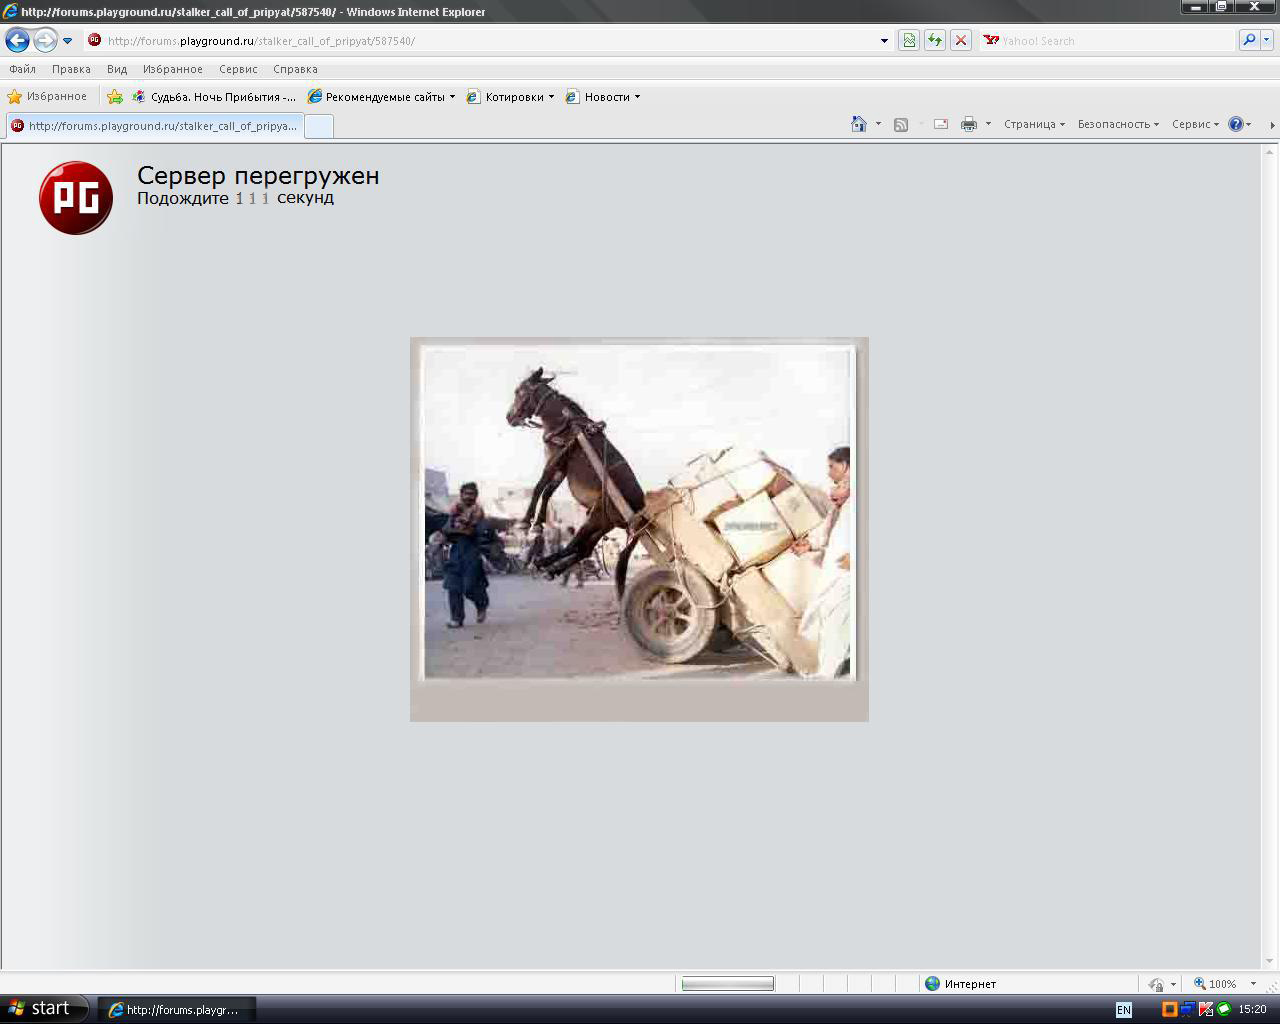This screenshot has width=1280, height=1024.
Task: Click the Подождите секунд countdown text
Action: pos(235,198)
